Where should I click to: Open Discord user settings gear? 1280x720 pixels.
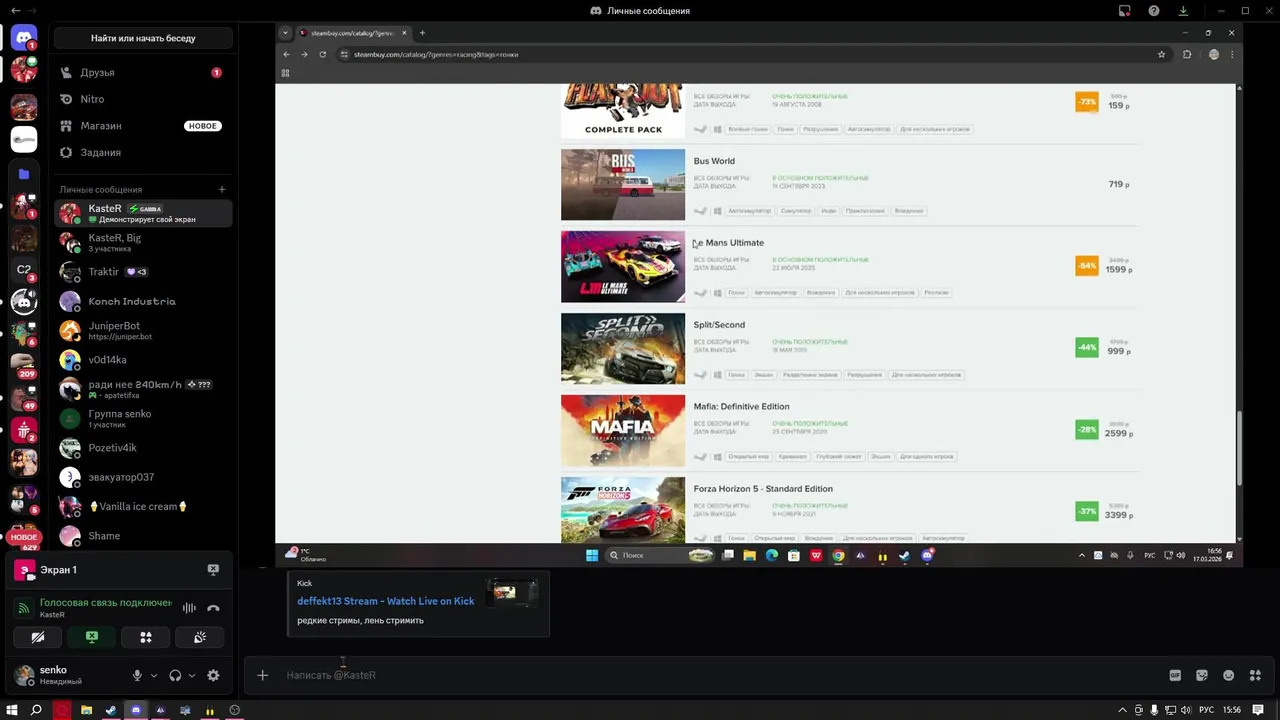click(x=213, y=675)
